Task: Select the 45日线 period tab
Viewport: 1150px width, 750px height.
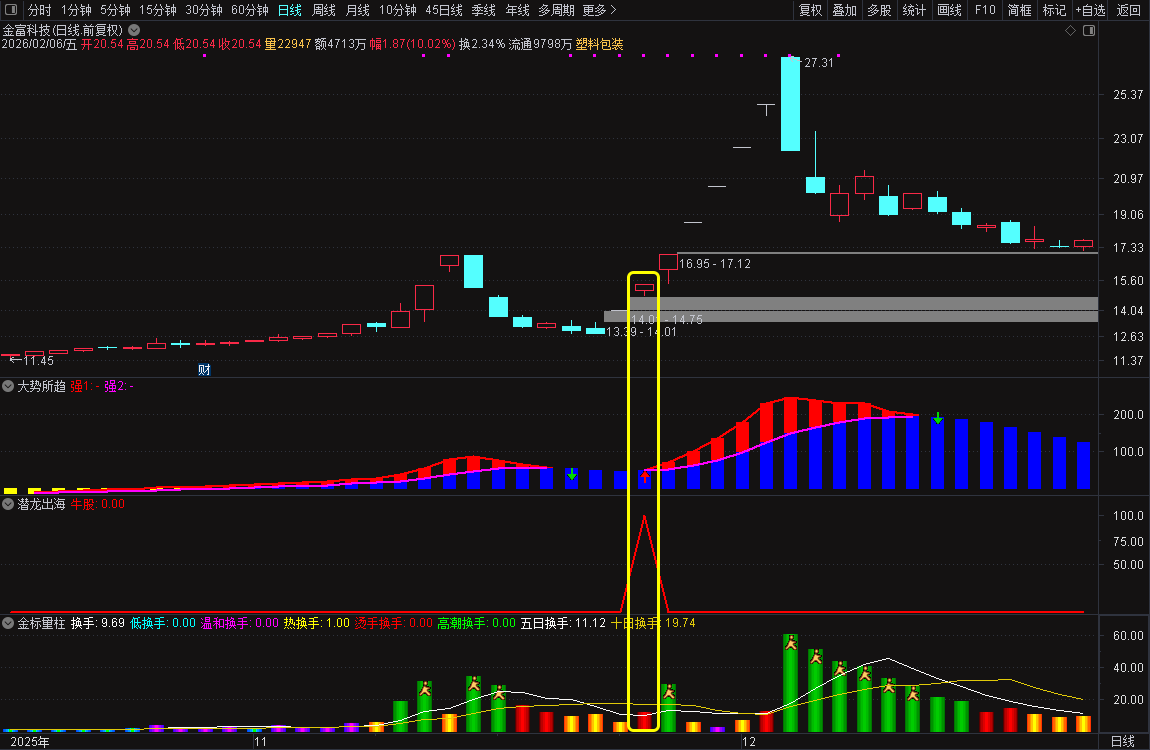Action: 444,10
